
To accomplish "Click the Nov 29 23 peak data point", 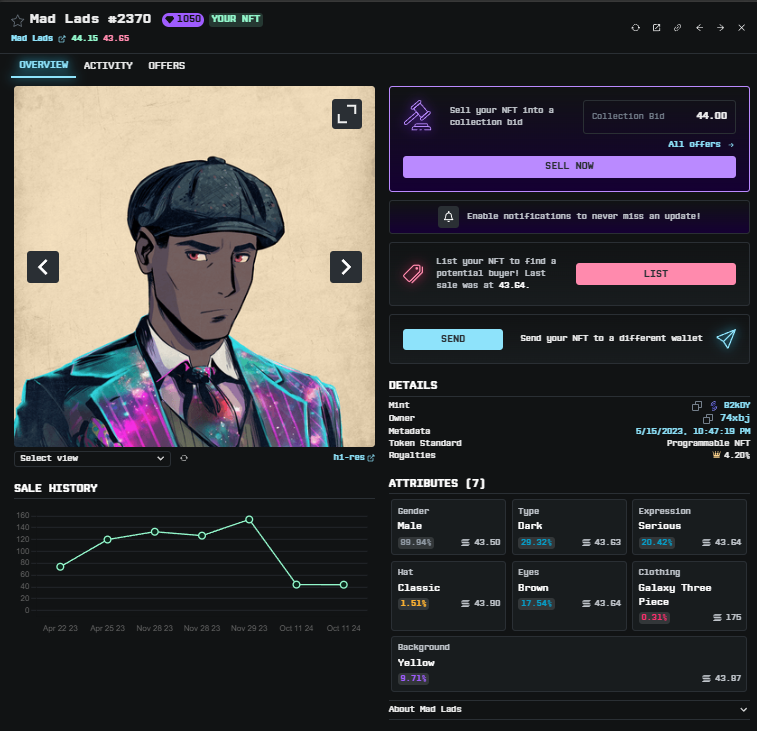I will pos(249,520).
